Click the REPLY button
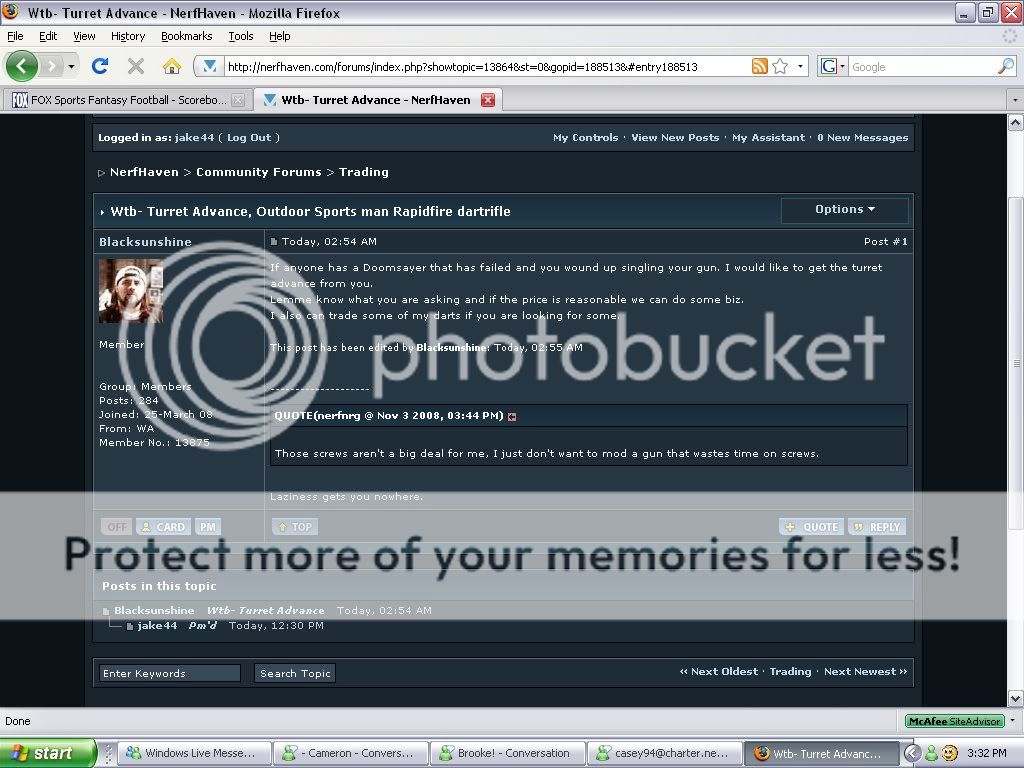This screenshot has height=768, width=1024. (x=877, y=527)
